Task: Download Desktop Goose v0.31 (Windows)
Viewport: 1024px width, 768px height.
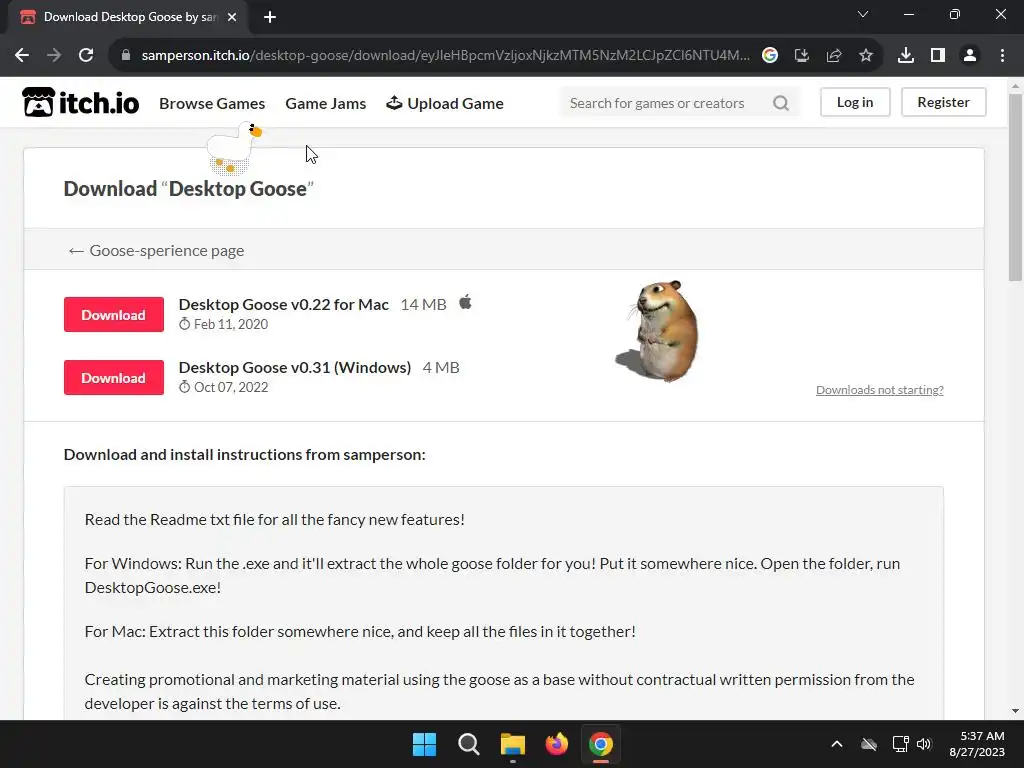Action: point(114,377)
